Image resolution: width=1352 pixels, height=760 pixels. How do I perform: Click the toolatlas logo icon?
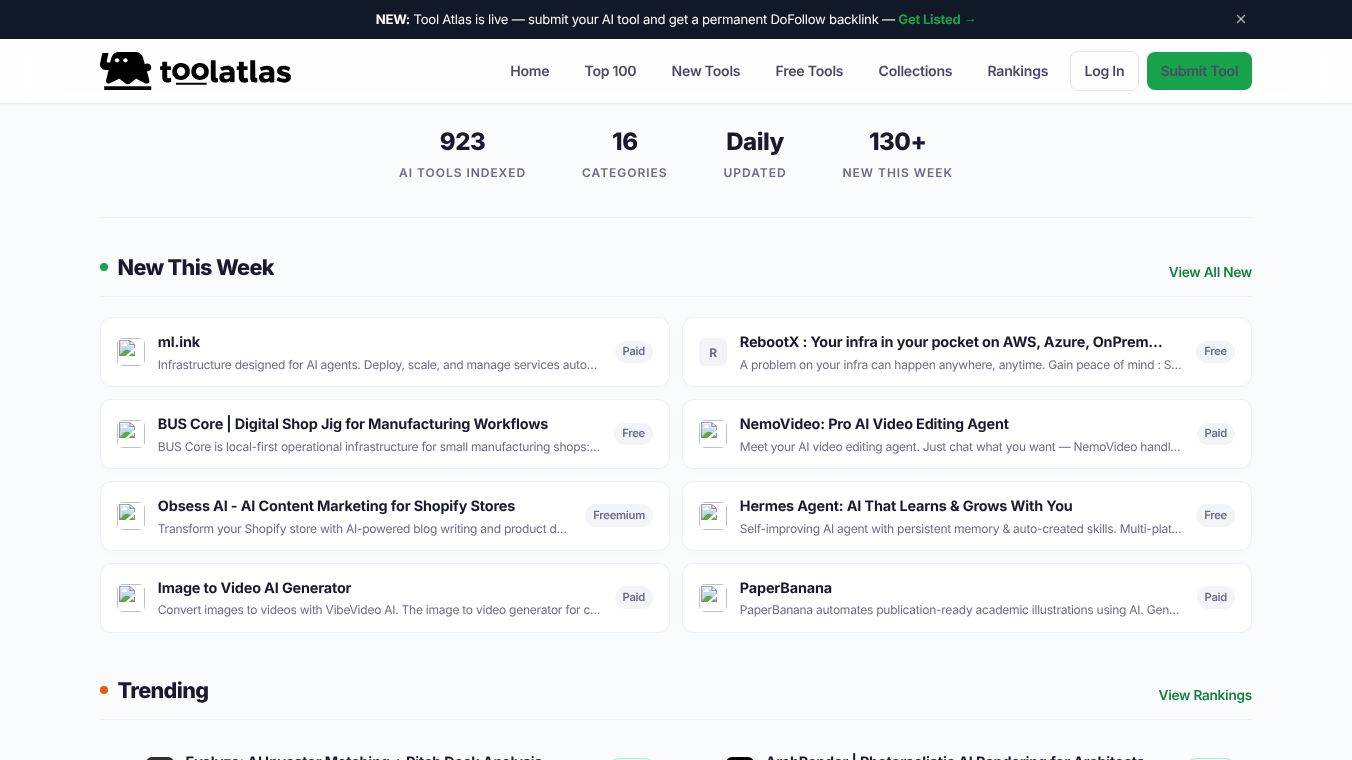126,71
